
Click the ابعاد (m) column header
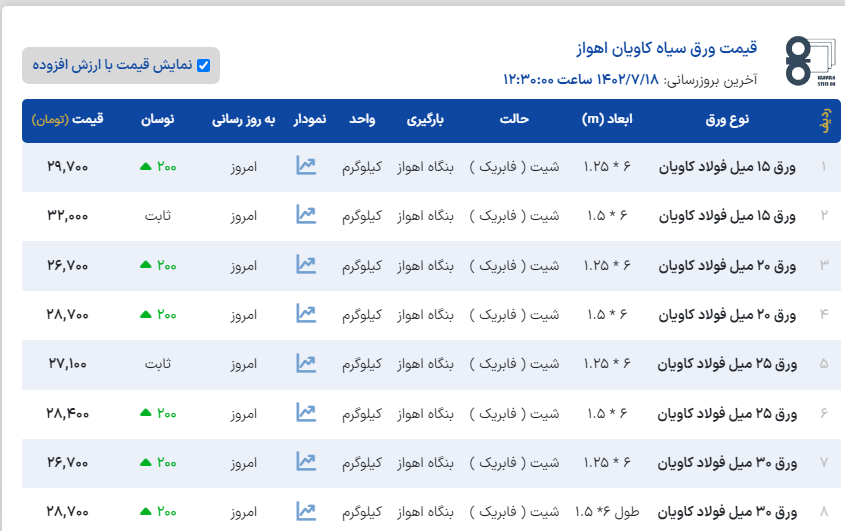608,120
